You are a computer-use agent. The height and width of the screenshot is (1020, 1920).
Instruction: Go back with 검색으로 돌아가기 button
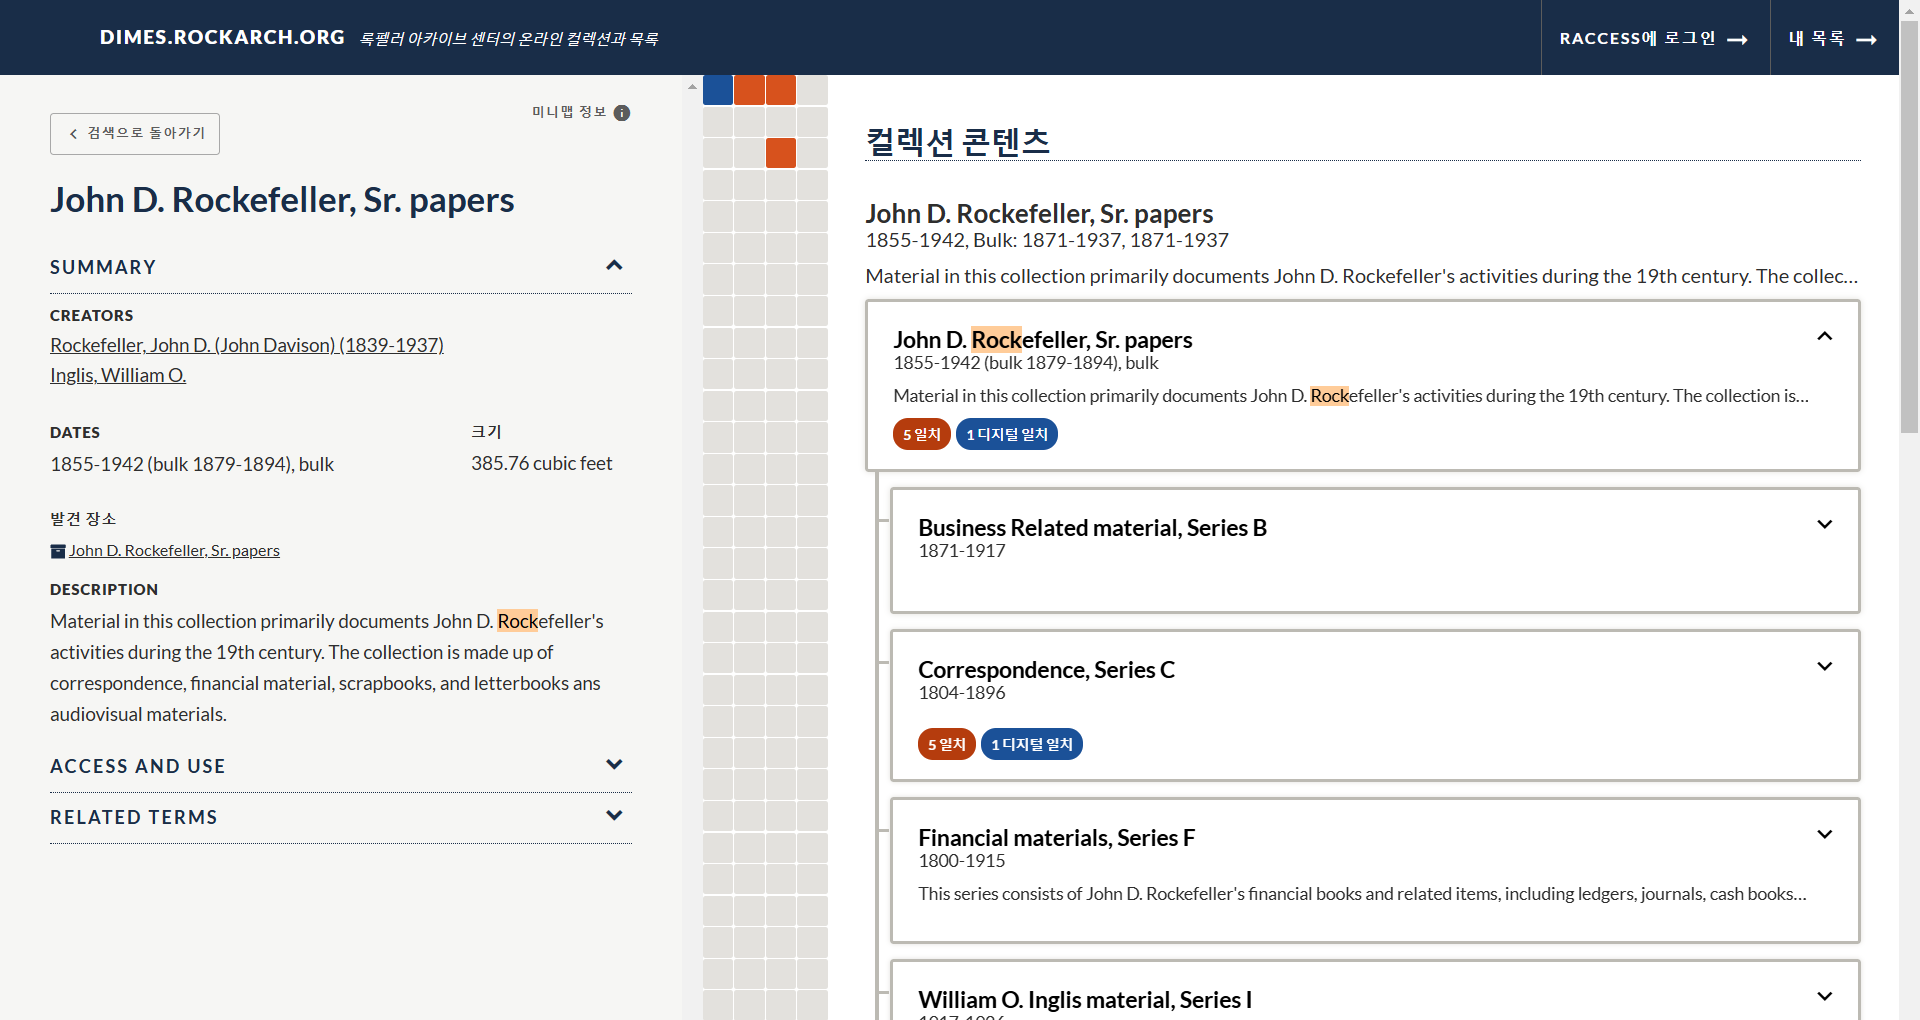(135, 134)
